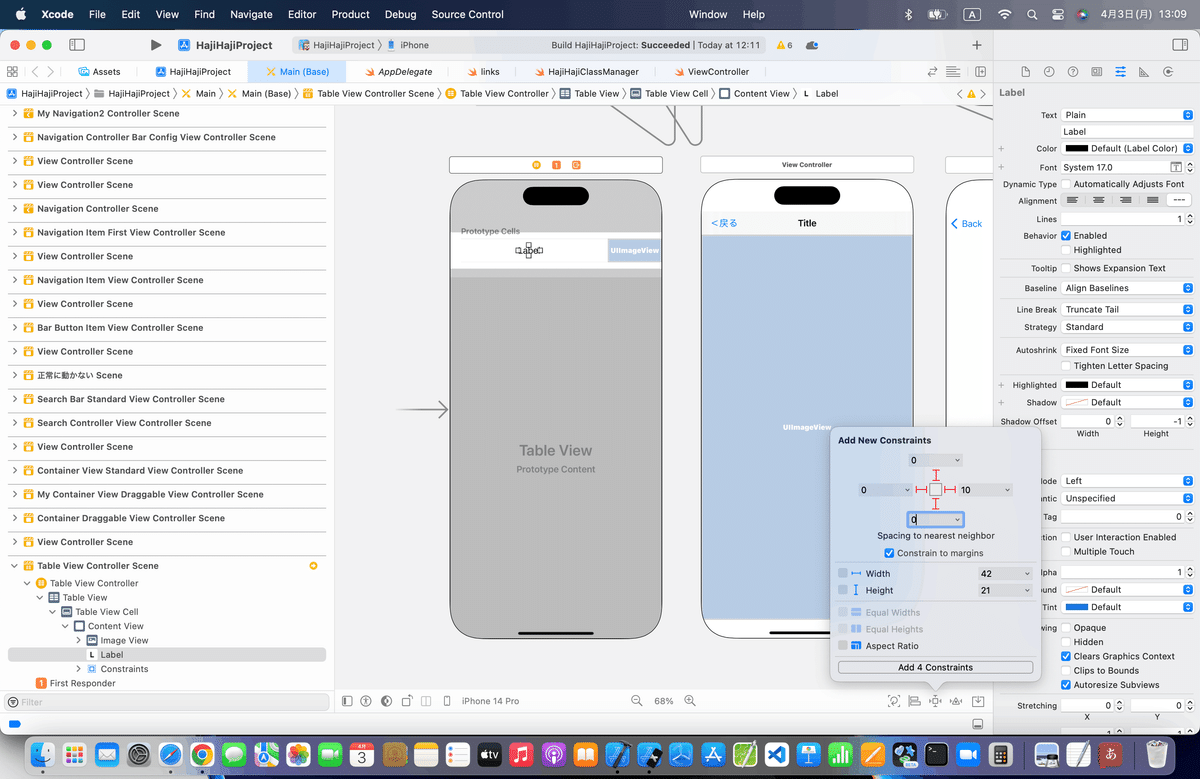Screen dimensions: 1200x779
Task: Expand the Image View outline row
Action: tap(79, 640)
